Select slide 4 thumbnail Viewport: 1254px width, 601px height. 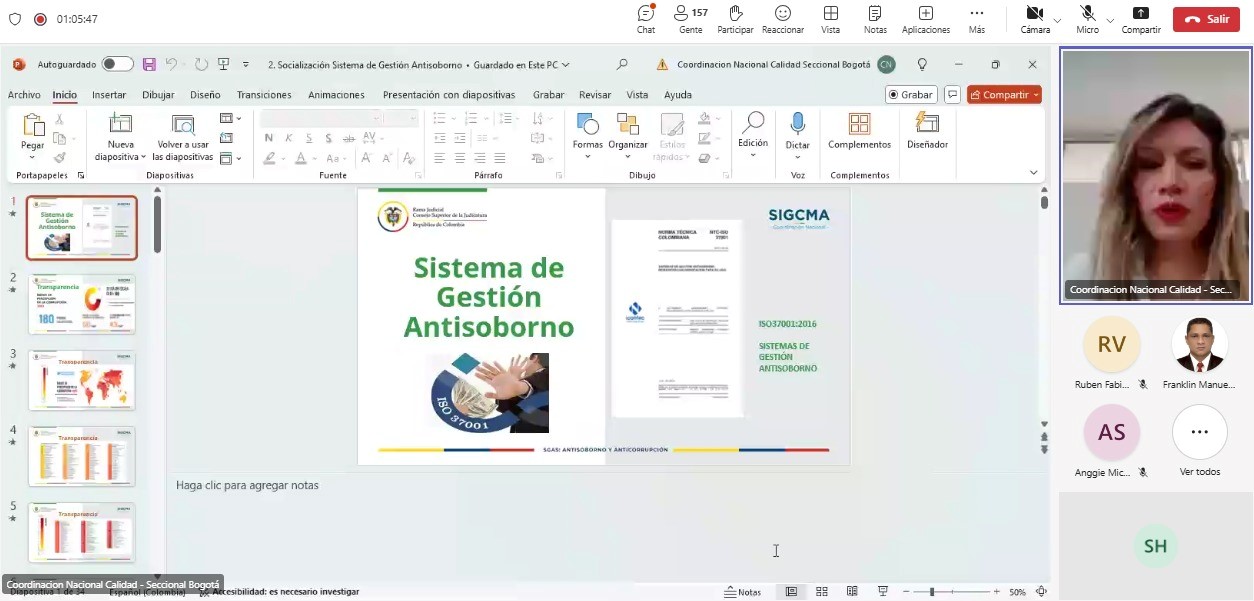tap(82, 456)
